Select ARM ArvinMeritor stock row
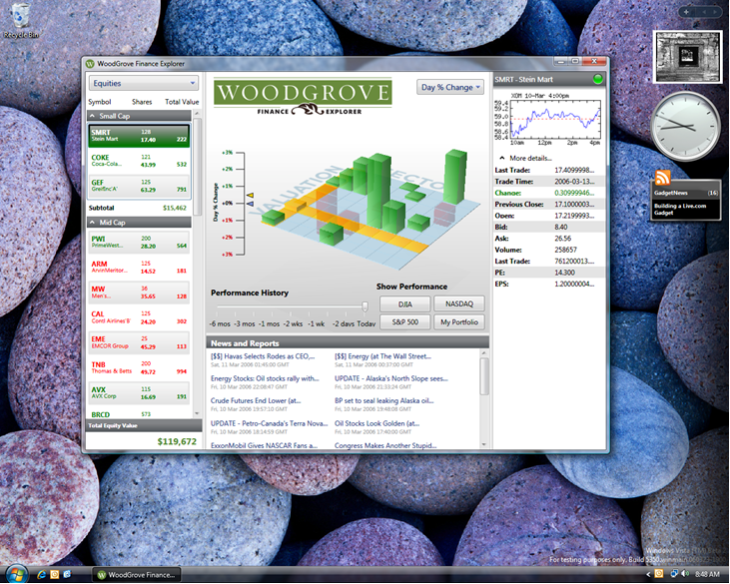This screenshot has width=730, height=584. [139, 267]
